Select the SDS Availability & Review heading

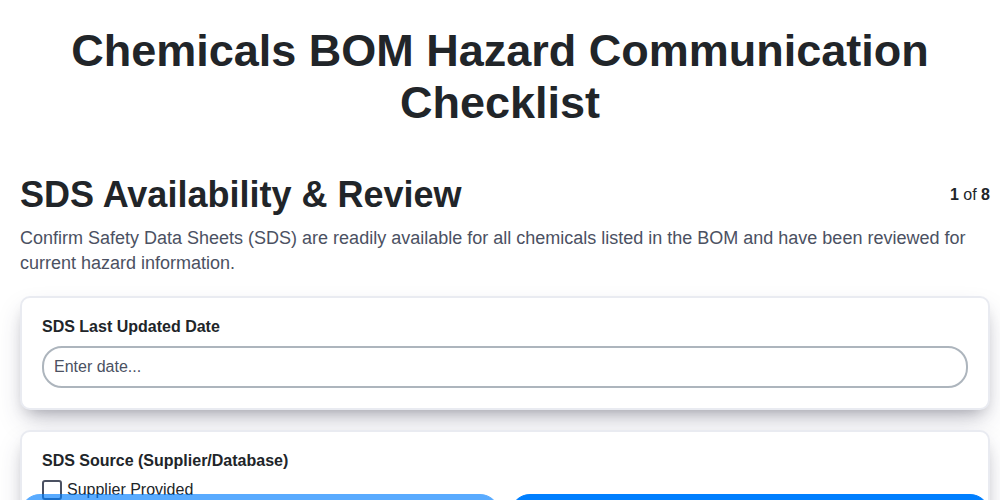click(241, 195)
